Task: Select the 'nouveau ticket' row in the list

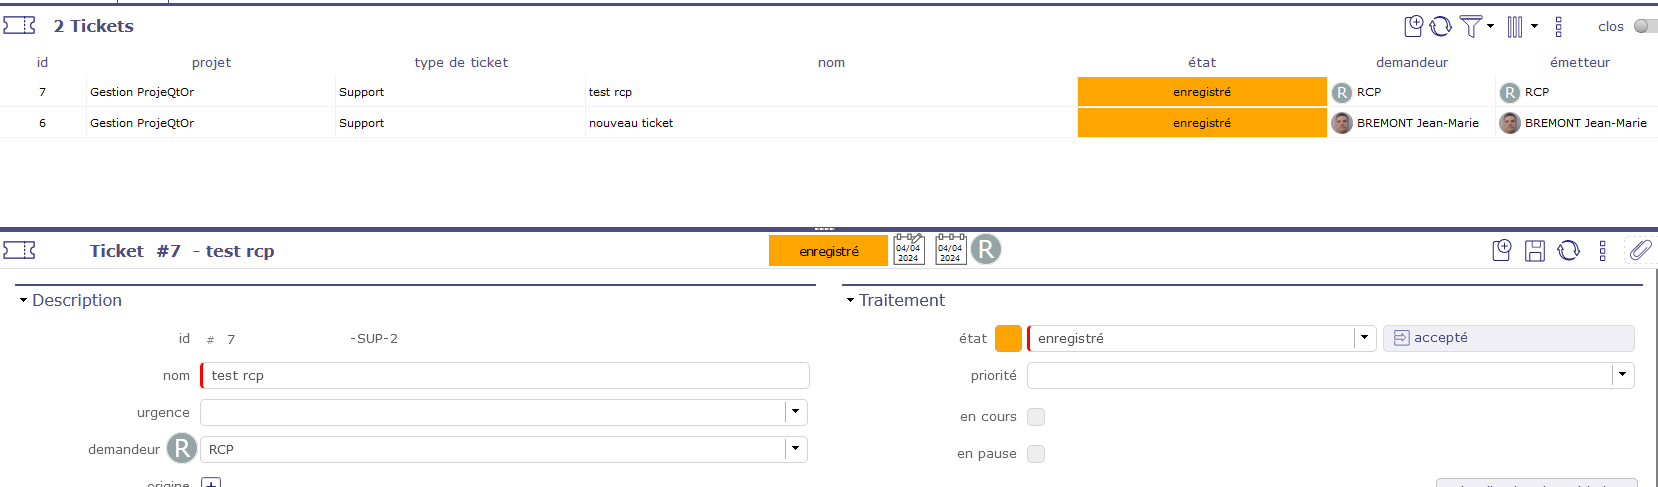Action: tap(631, 123)
